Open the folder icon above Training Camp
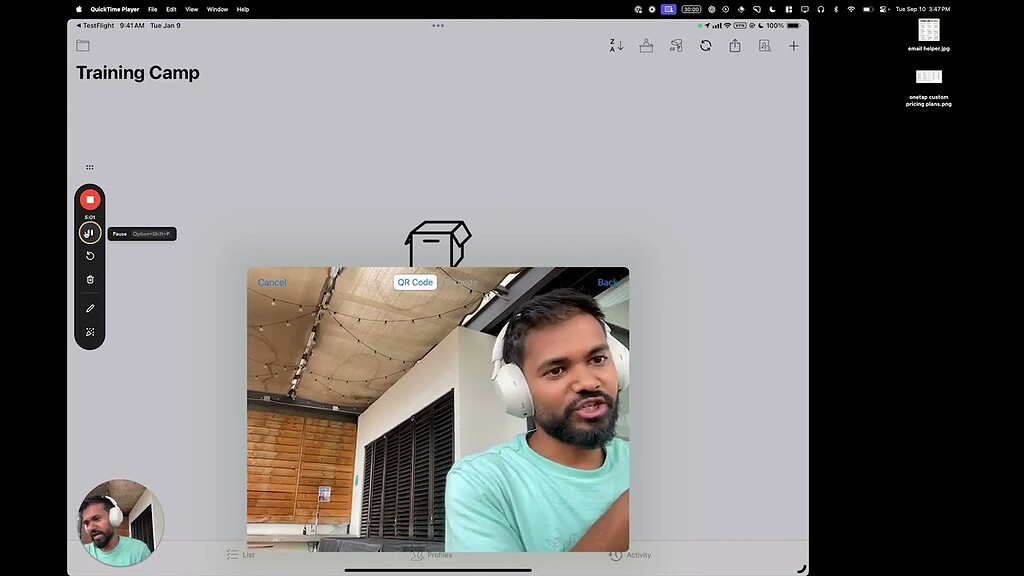 click(x=83, y=46)
